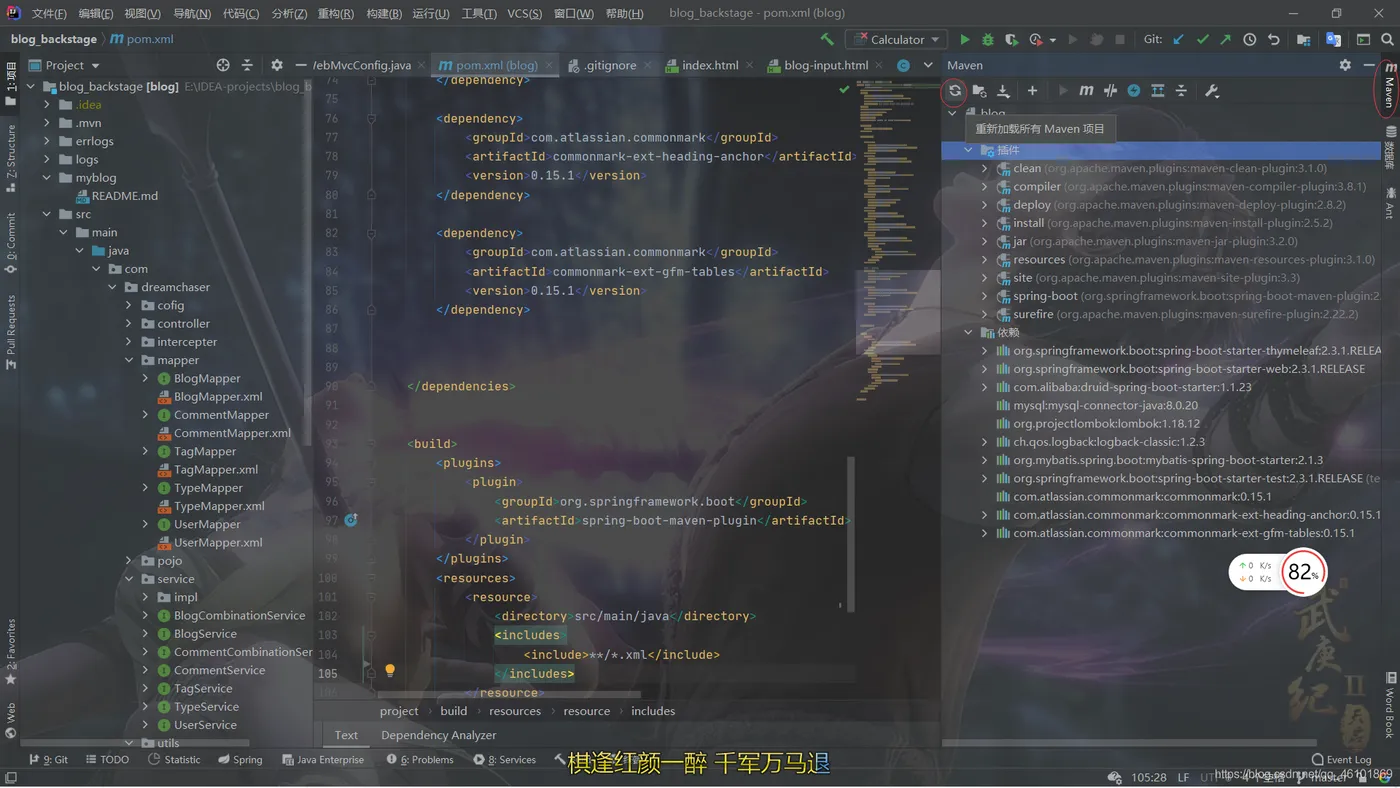Click Add Maven Projects plus icon
Image resolution: width=1400 pixels, height=788 pixels.
tap(1032, 91)
